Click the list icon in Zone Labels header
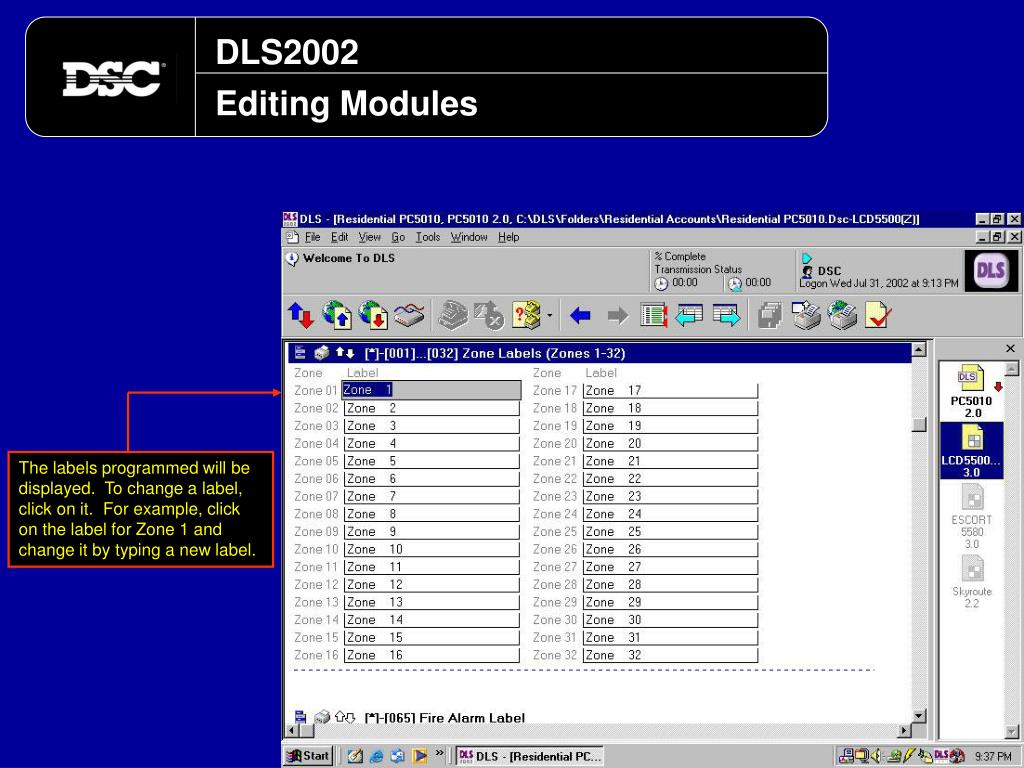 click(300, 353)
